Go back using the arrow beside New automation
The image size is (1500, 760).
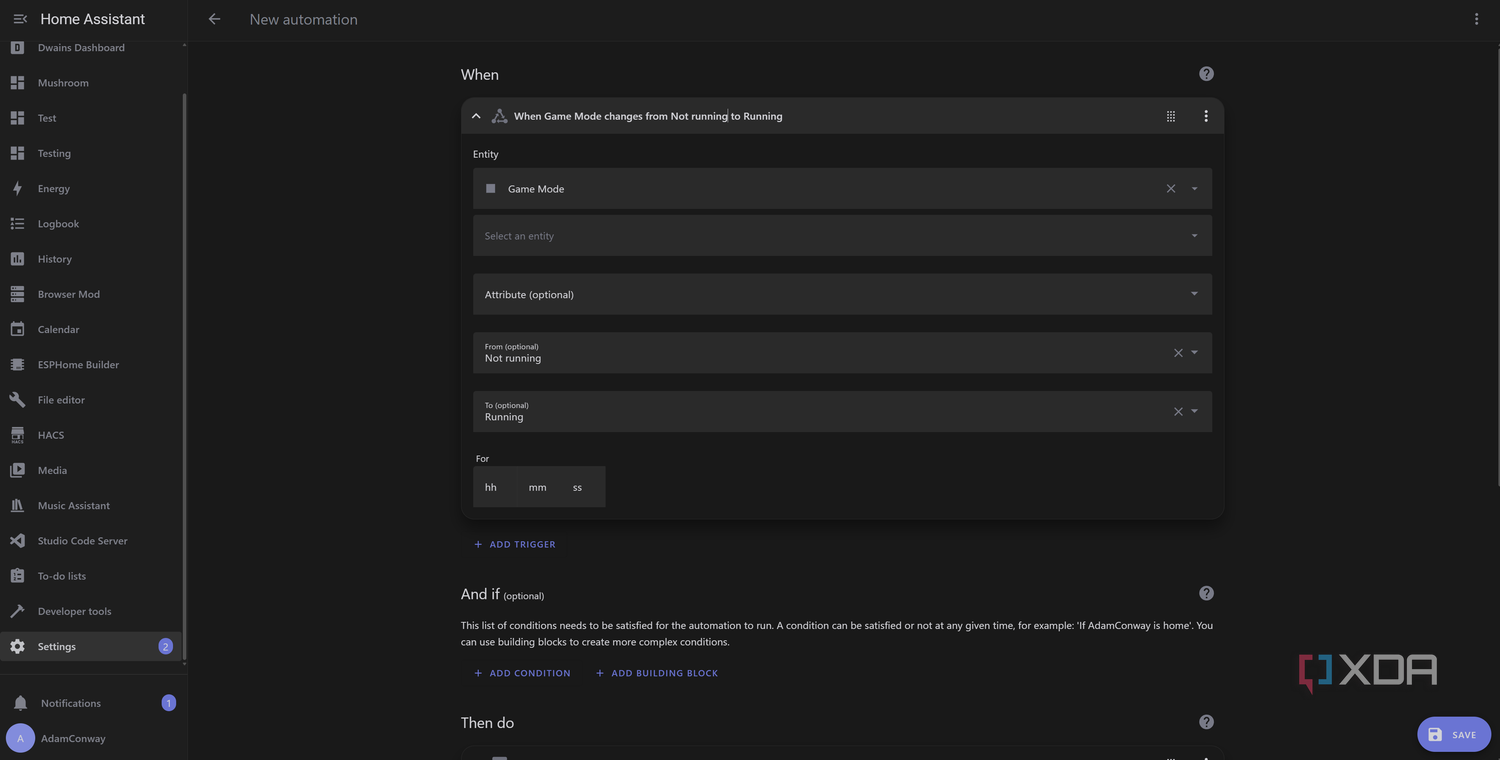(x=214, y=19)
